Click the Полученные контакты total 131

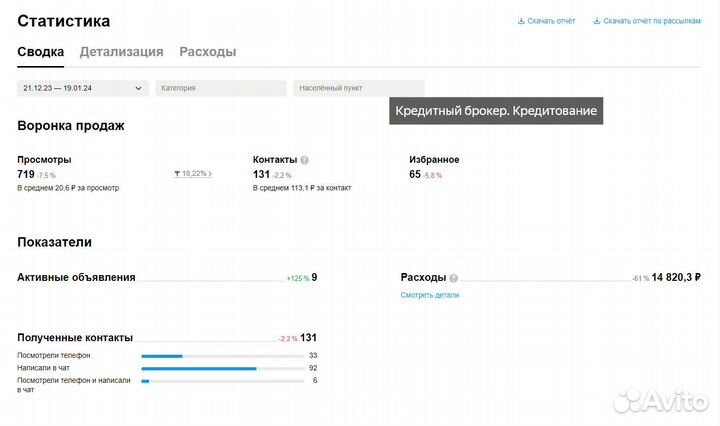[308, 337]
